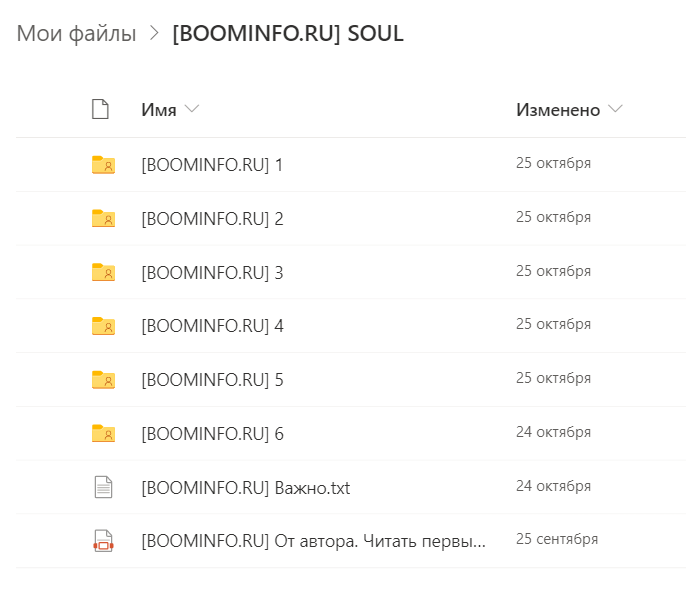Screen dimensions: 686x611
Task: Click the [BOOMINFO.RU] SOUL breadcrumb title
Action: (x=288, y=33)
